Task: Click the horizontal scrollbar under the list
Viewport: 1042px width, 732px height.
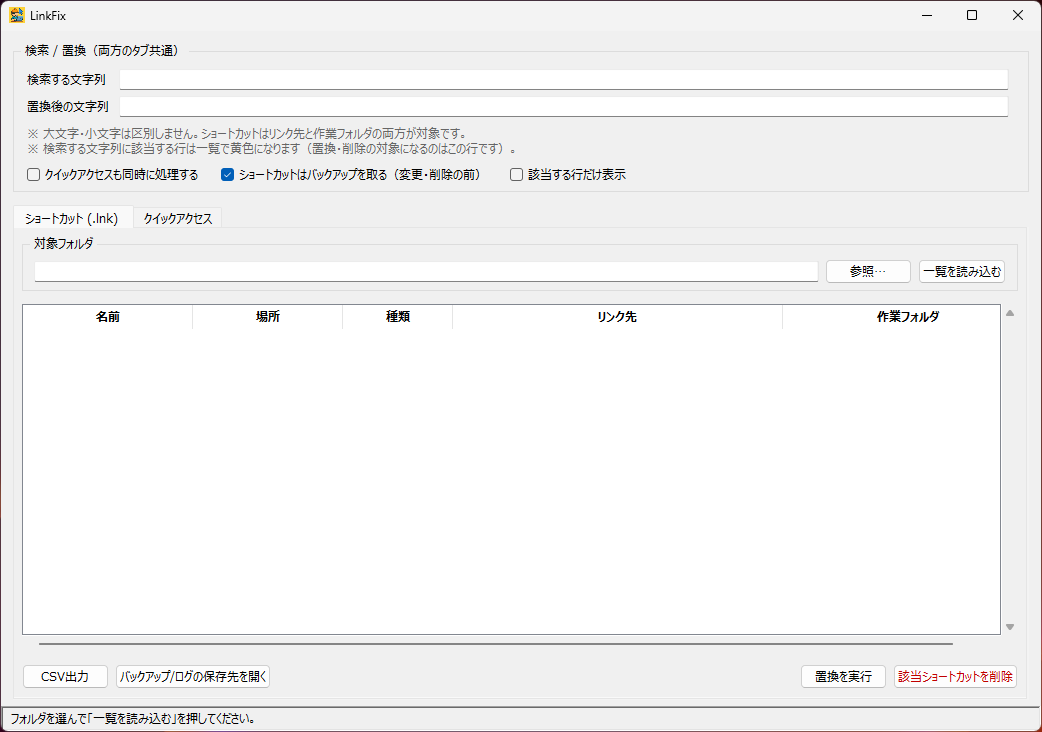Action: [496, 644]
